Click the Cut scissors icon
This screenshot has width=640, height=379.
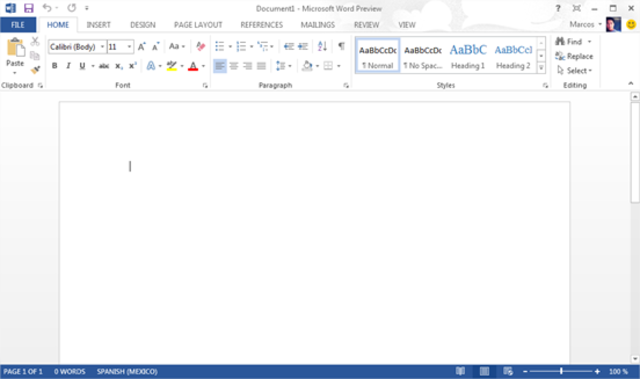click(35, 42)
